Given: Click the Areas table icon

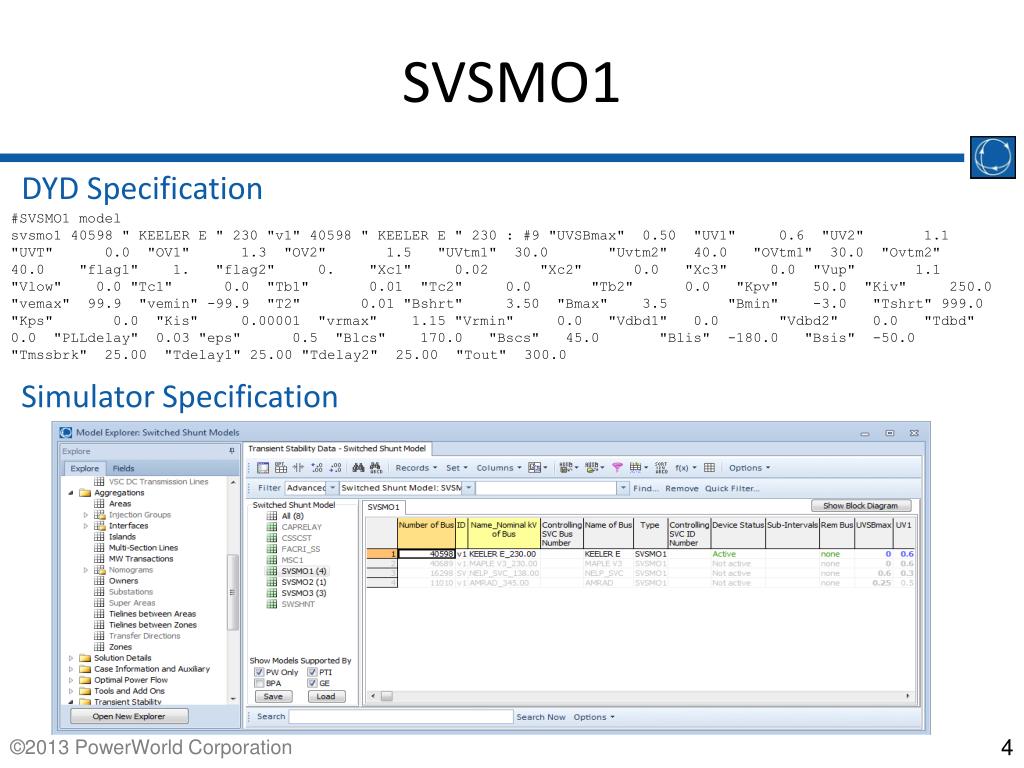Looking at the screenshot, I should click(x=99, y=504).
